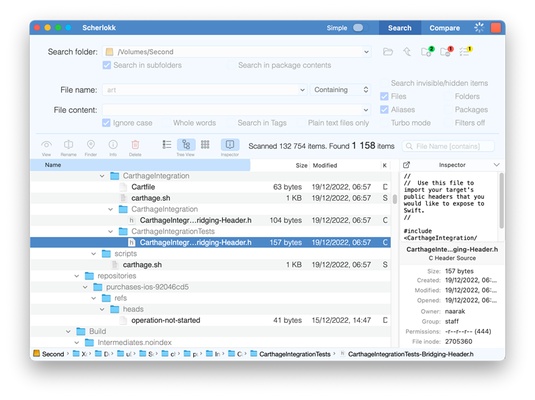
Task: Click the Inspector pop-out icon
Action: (406, 165)
